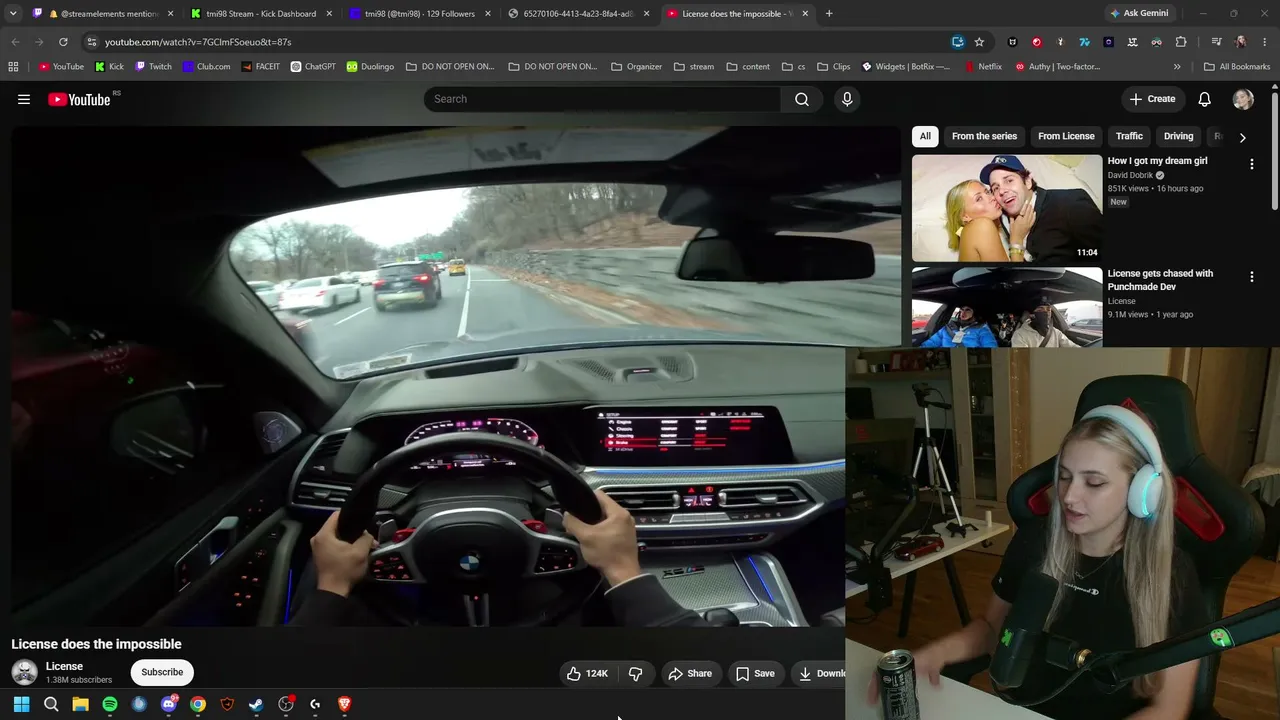Open the Netflix bookmark
This screenshot has width=1280, height=720.
pyautogui.click(x=983, y=67)
